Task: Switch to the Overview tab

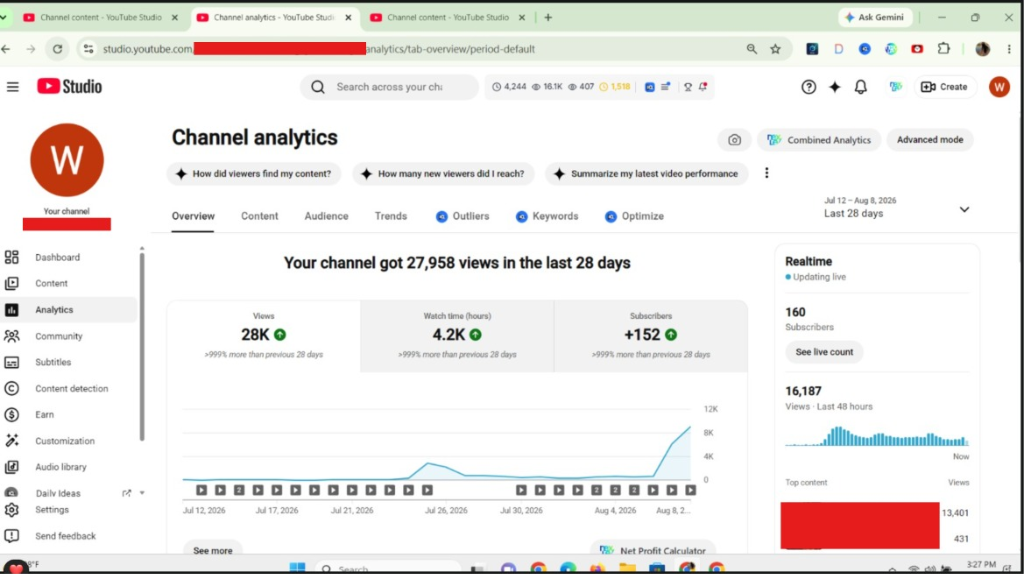Action: pos(193,216)
